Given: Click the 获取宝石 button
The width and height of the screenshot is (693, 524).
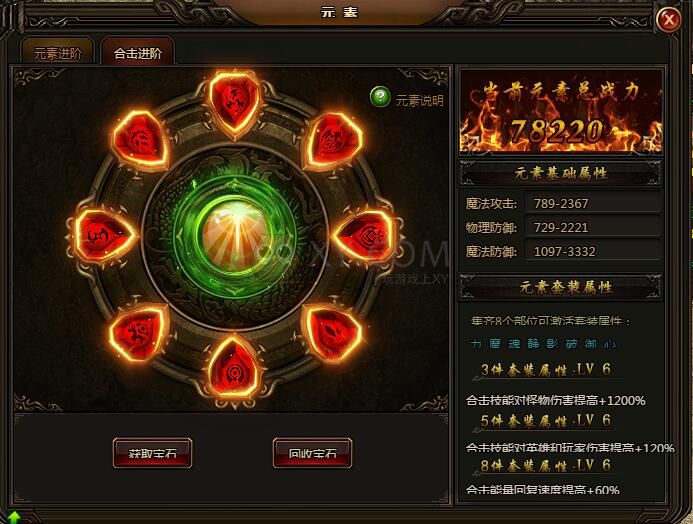Looking at the screenshot, I should [152, 453].
